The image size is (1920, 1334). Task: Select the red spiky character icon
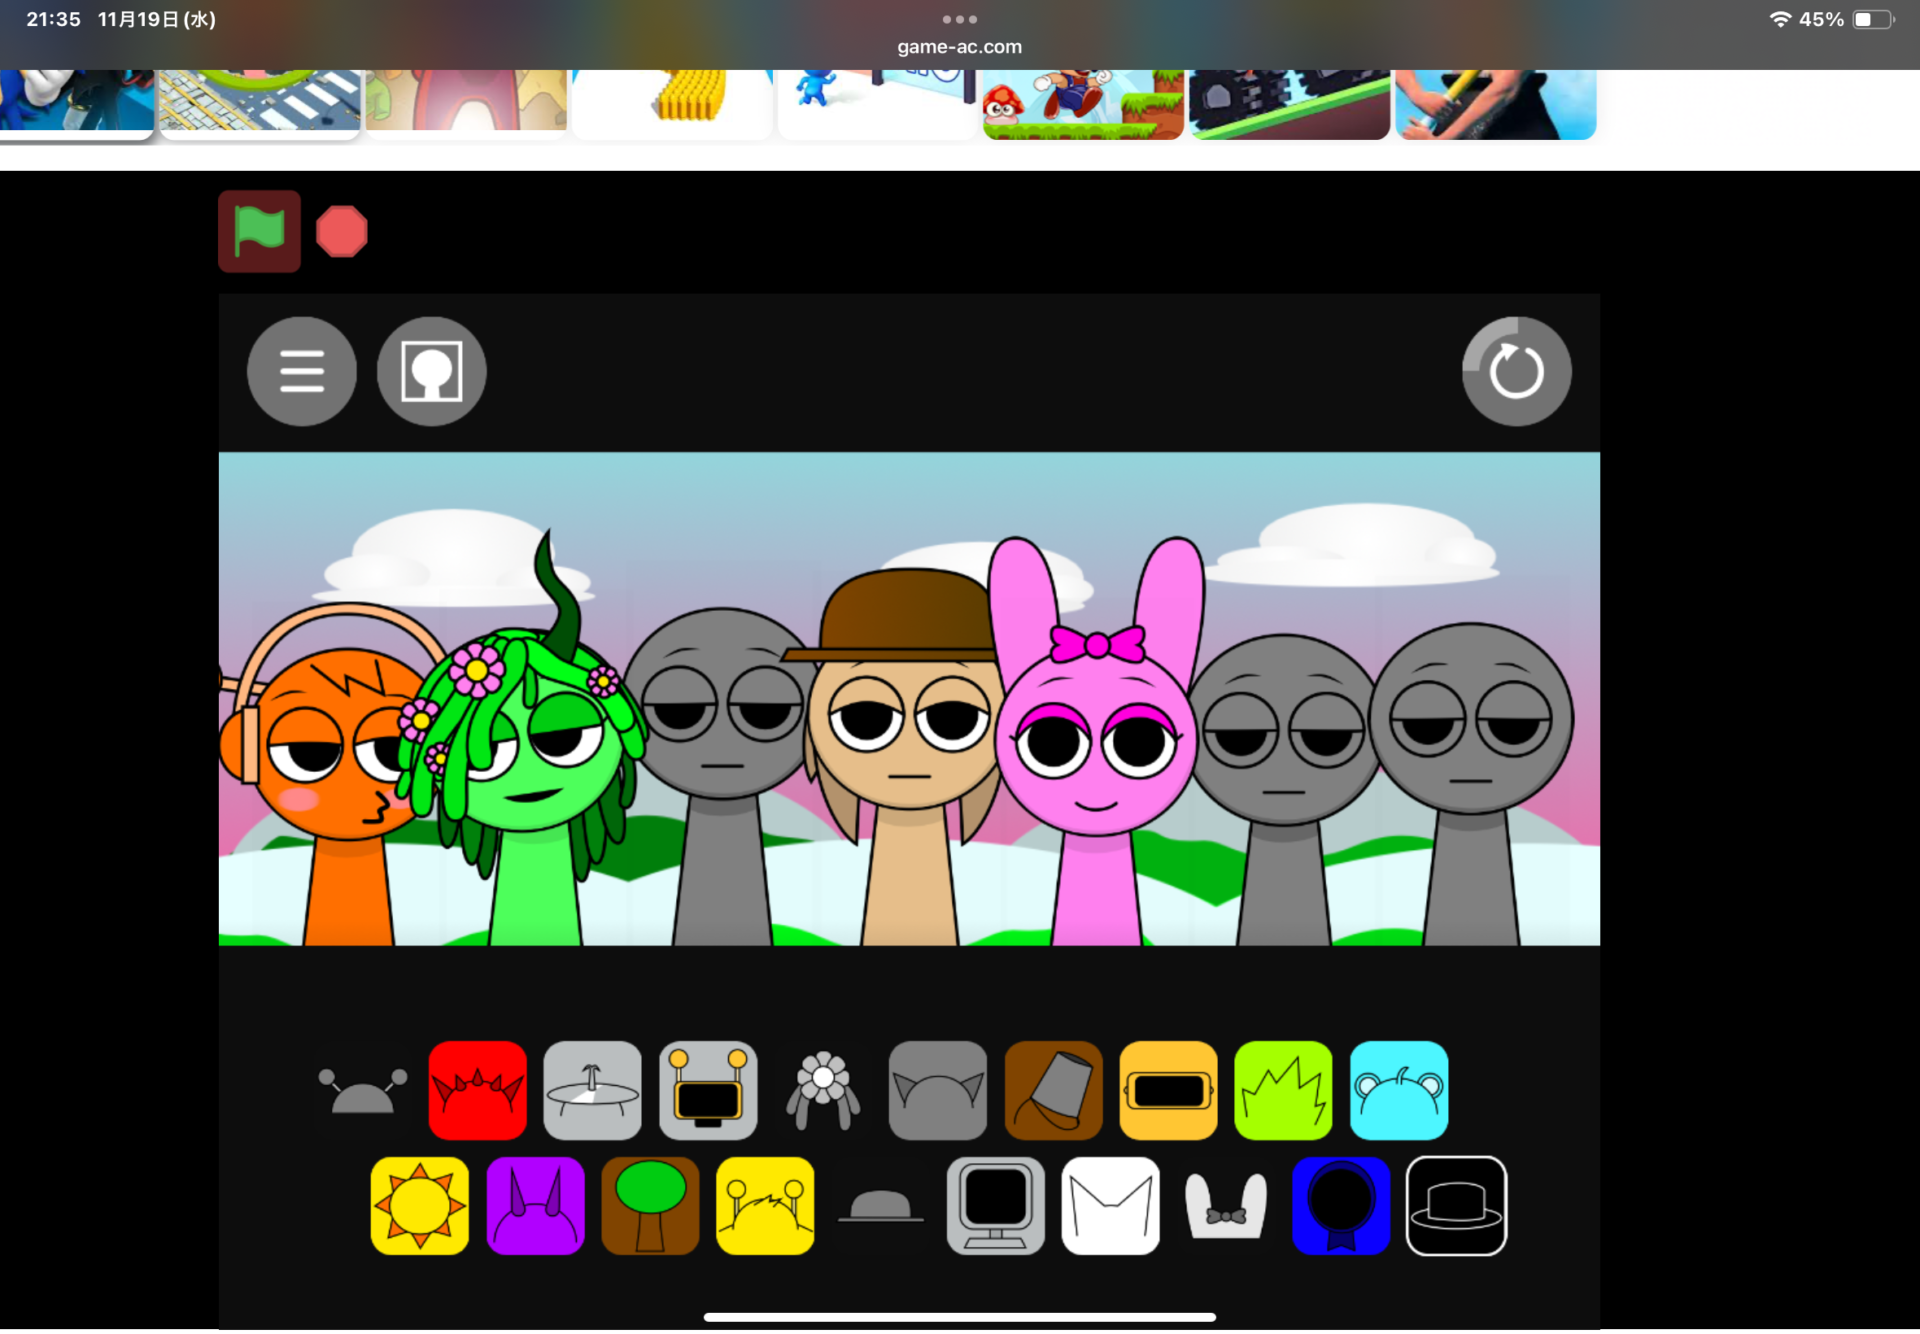477,1090
